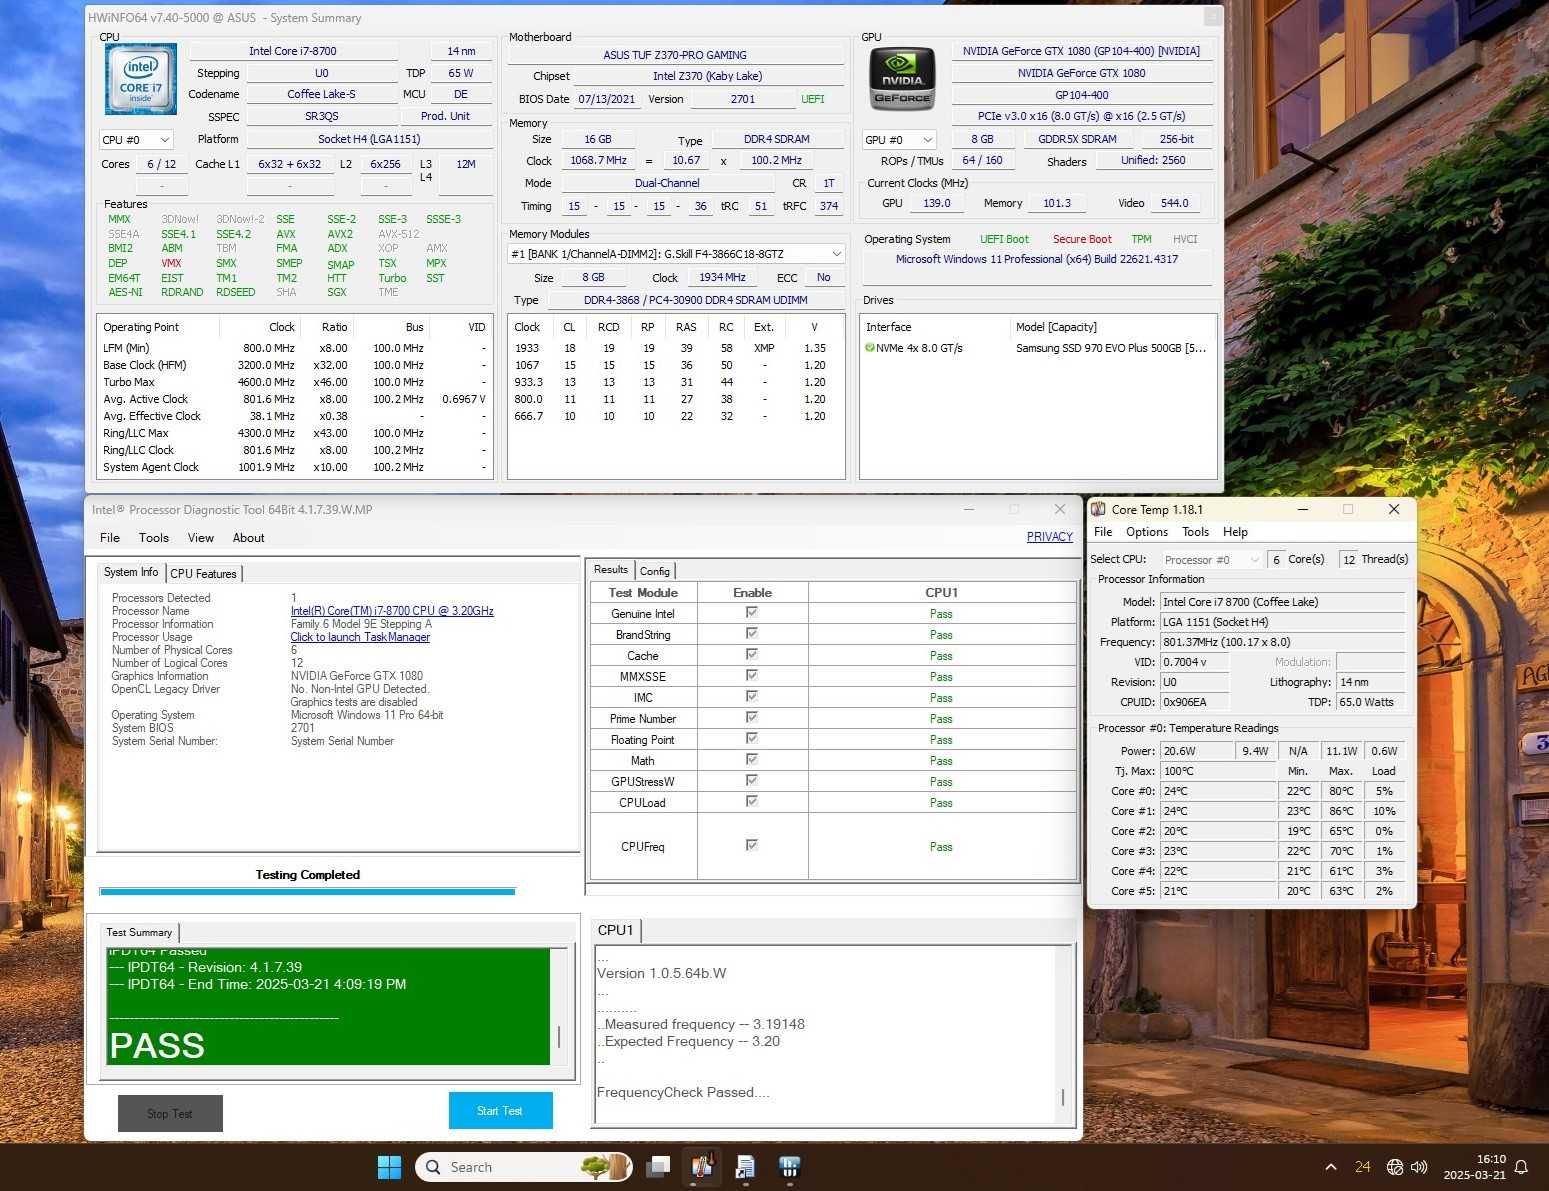The width and height of the screenshot is (1549, 1191).
Task: Open File menu in Intel Diagnostic Tool
Action: click(x=110, y=538)
